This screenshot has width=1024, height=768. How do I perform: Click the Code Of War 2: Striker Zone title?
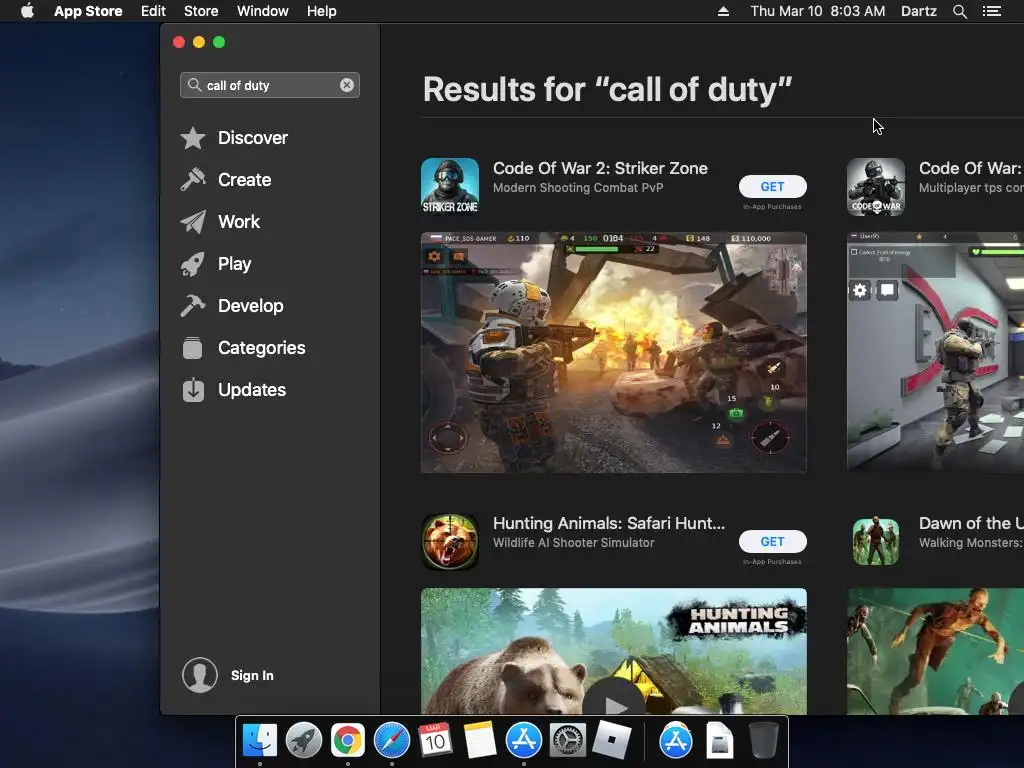pos(600,168)
